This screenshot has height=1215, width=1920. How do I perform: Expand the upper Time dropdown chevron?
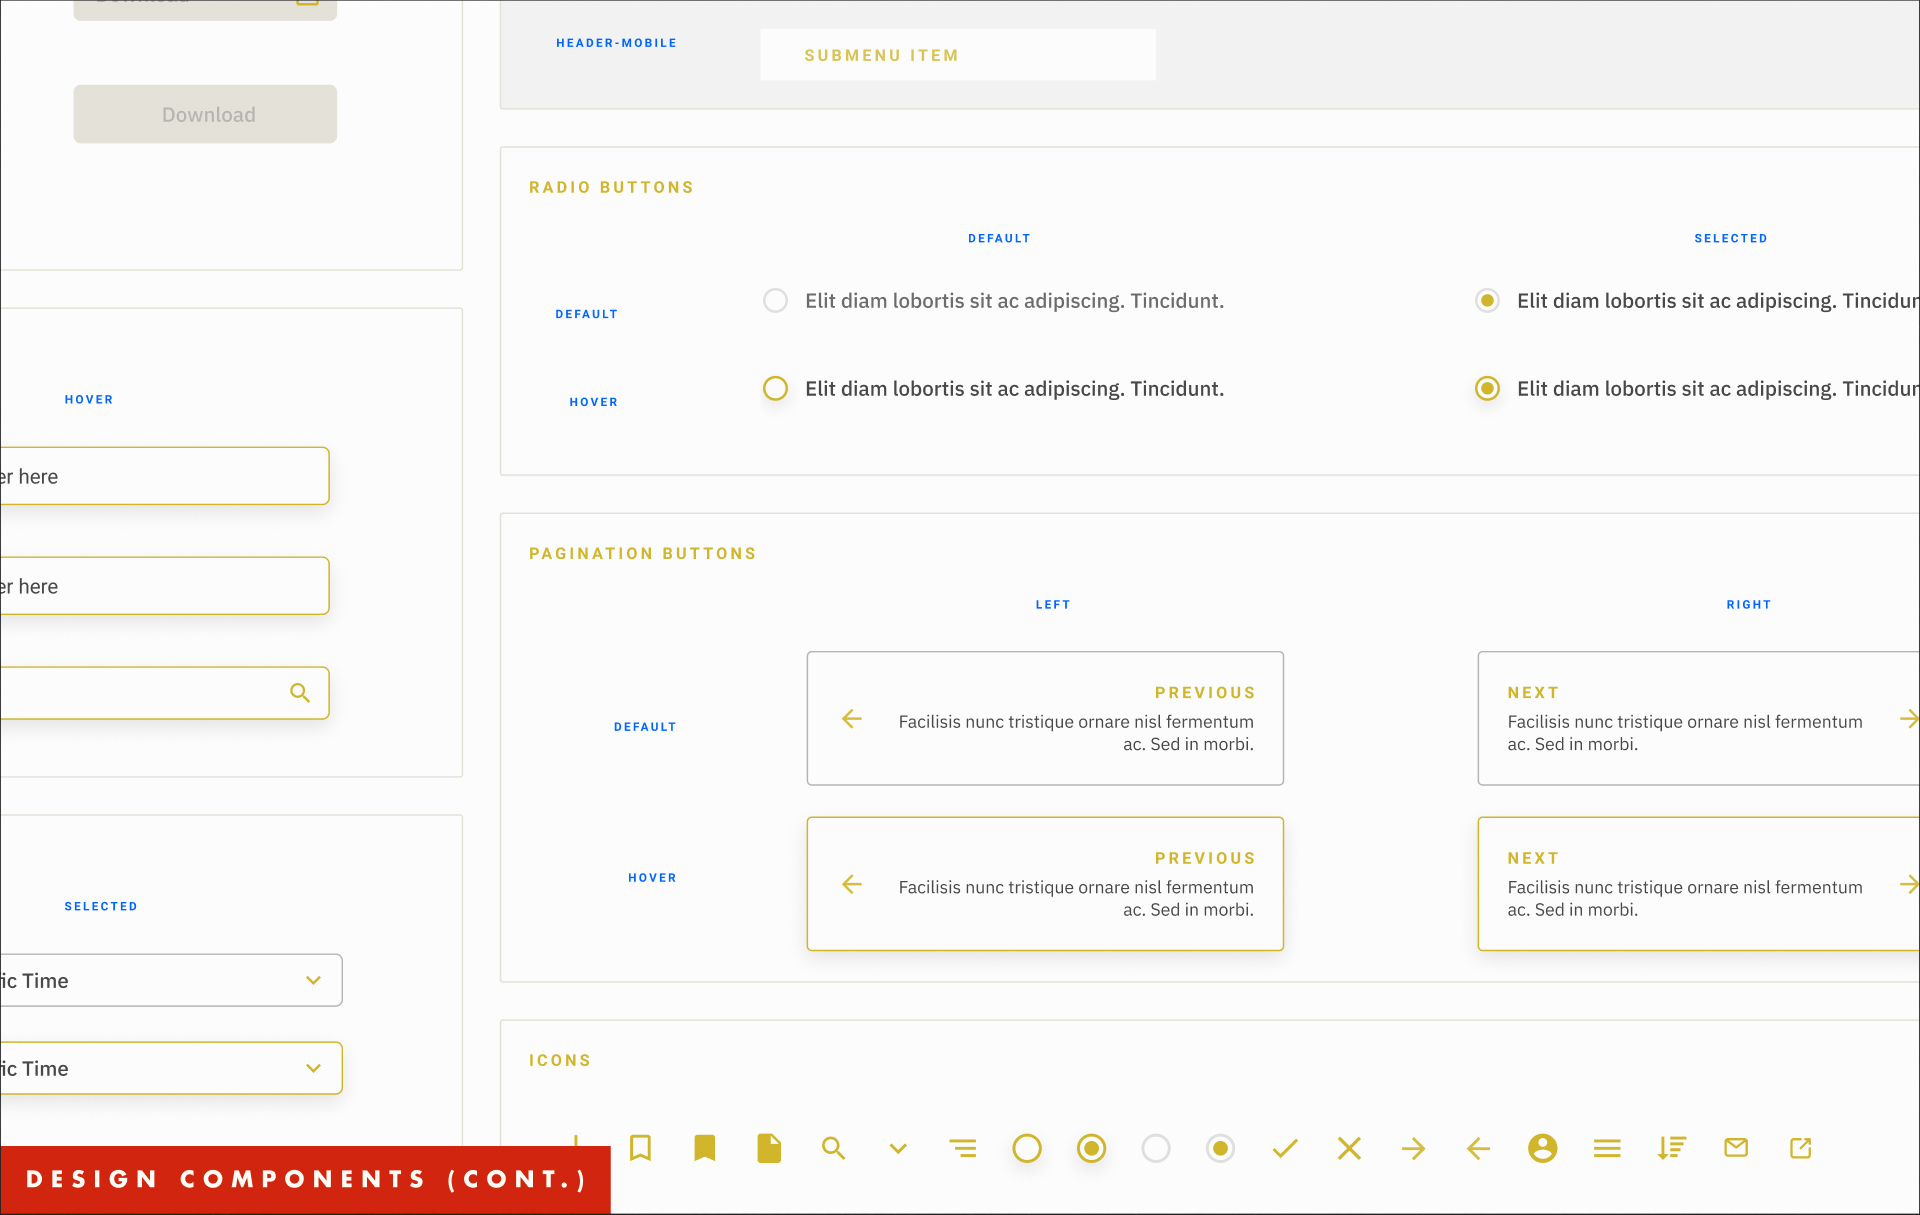tap(313, 981)
